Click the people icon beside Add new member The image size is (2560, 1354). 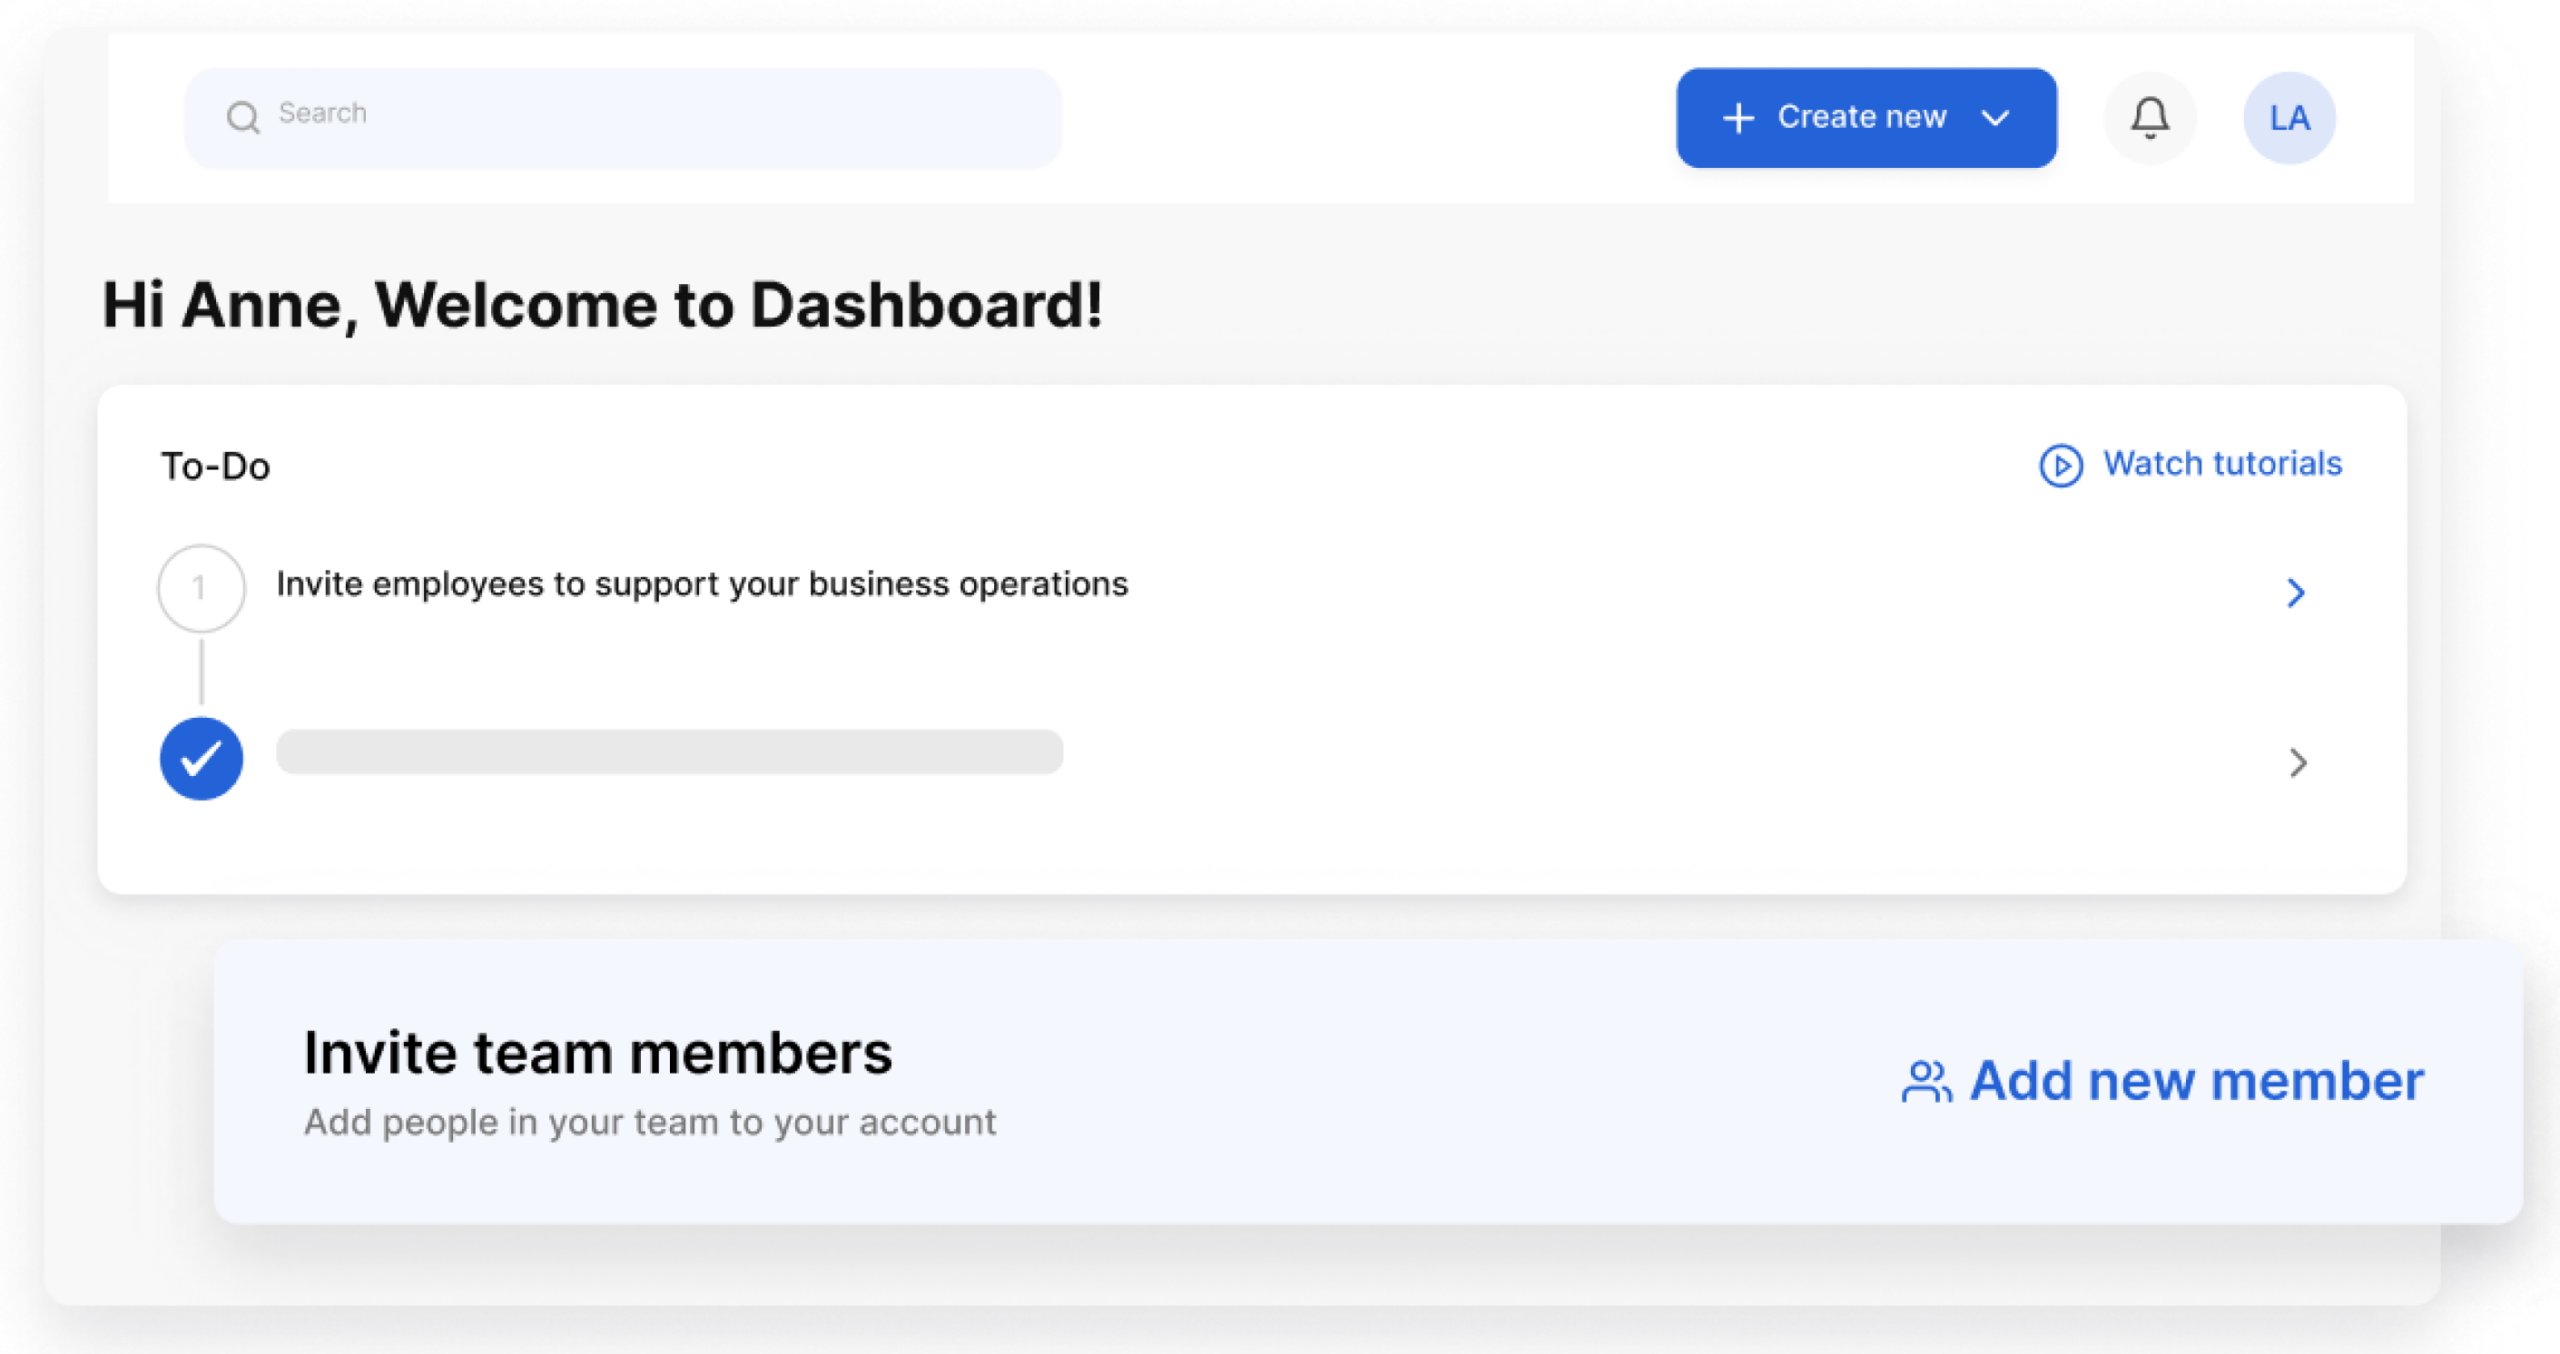(1926, 1081)
